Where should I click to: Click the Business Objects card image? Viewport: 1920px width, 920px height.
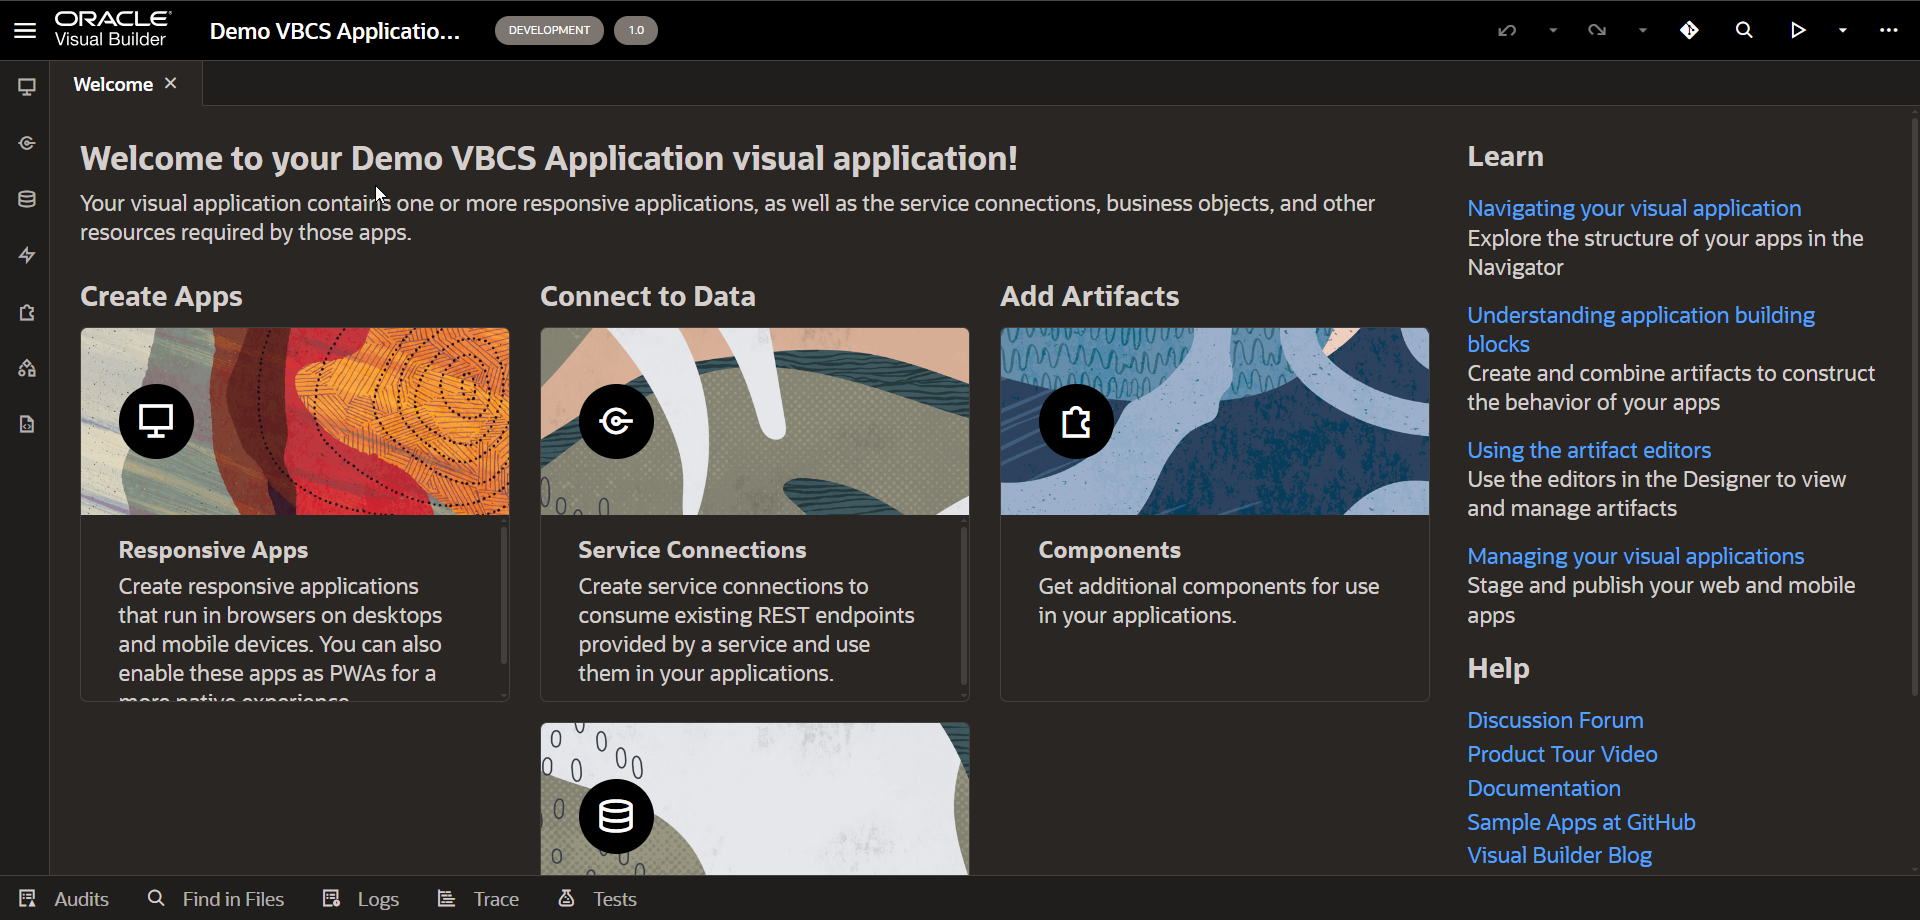[x=755, y=798]
